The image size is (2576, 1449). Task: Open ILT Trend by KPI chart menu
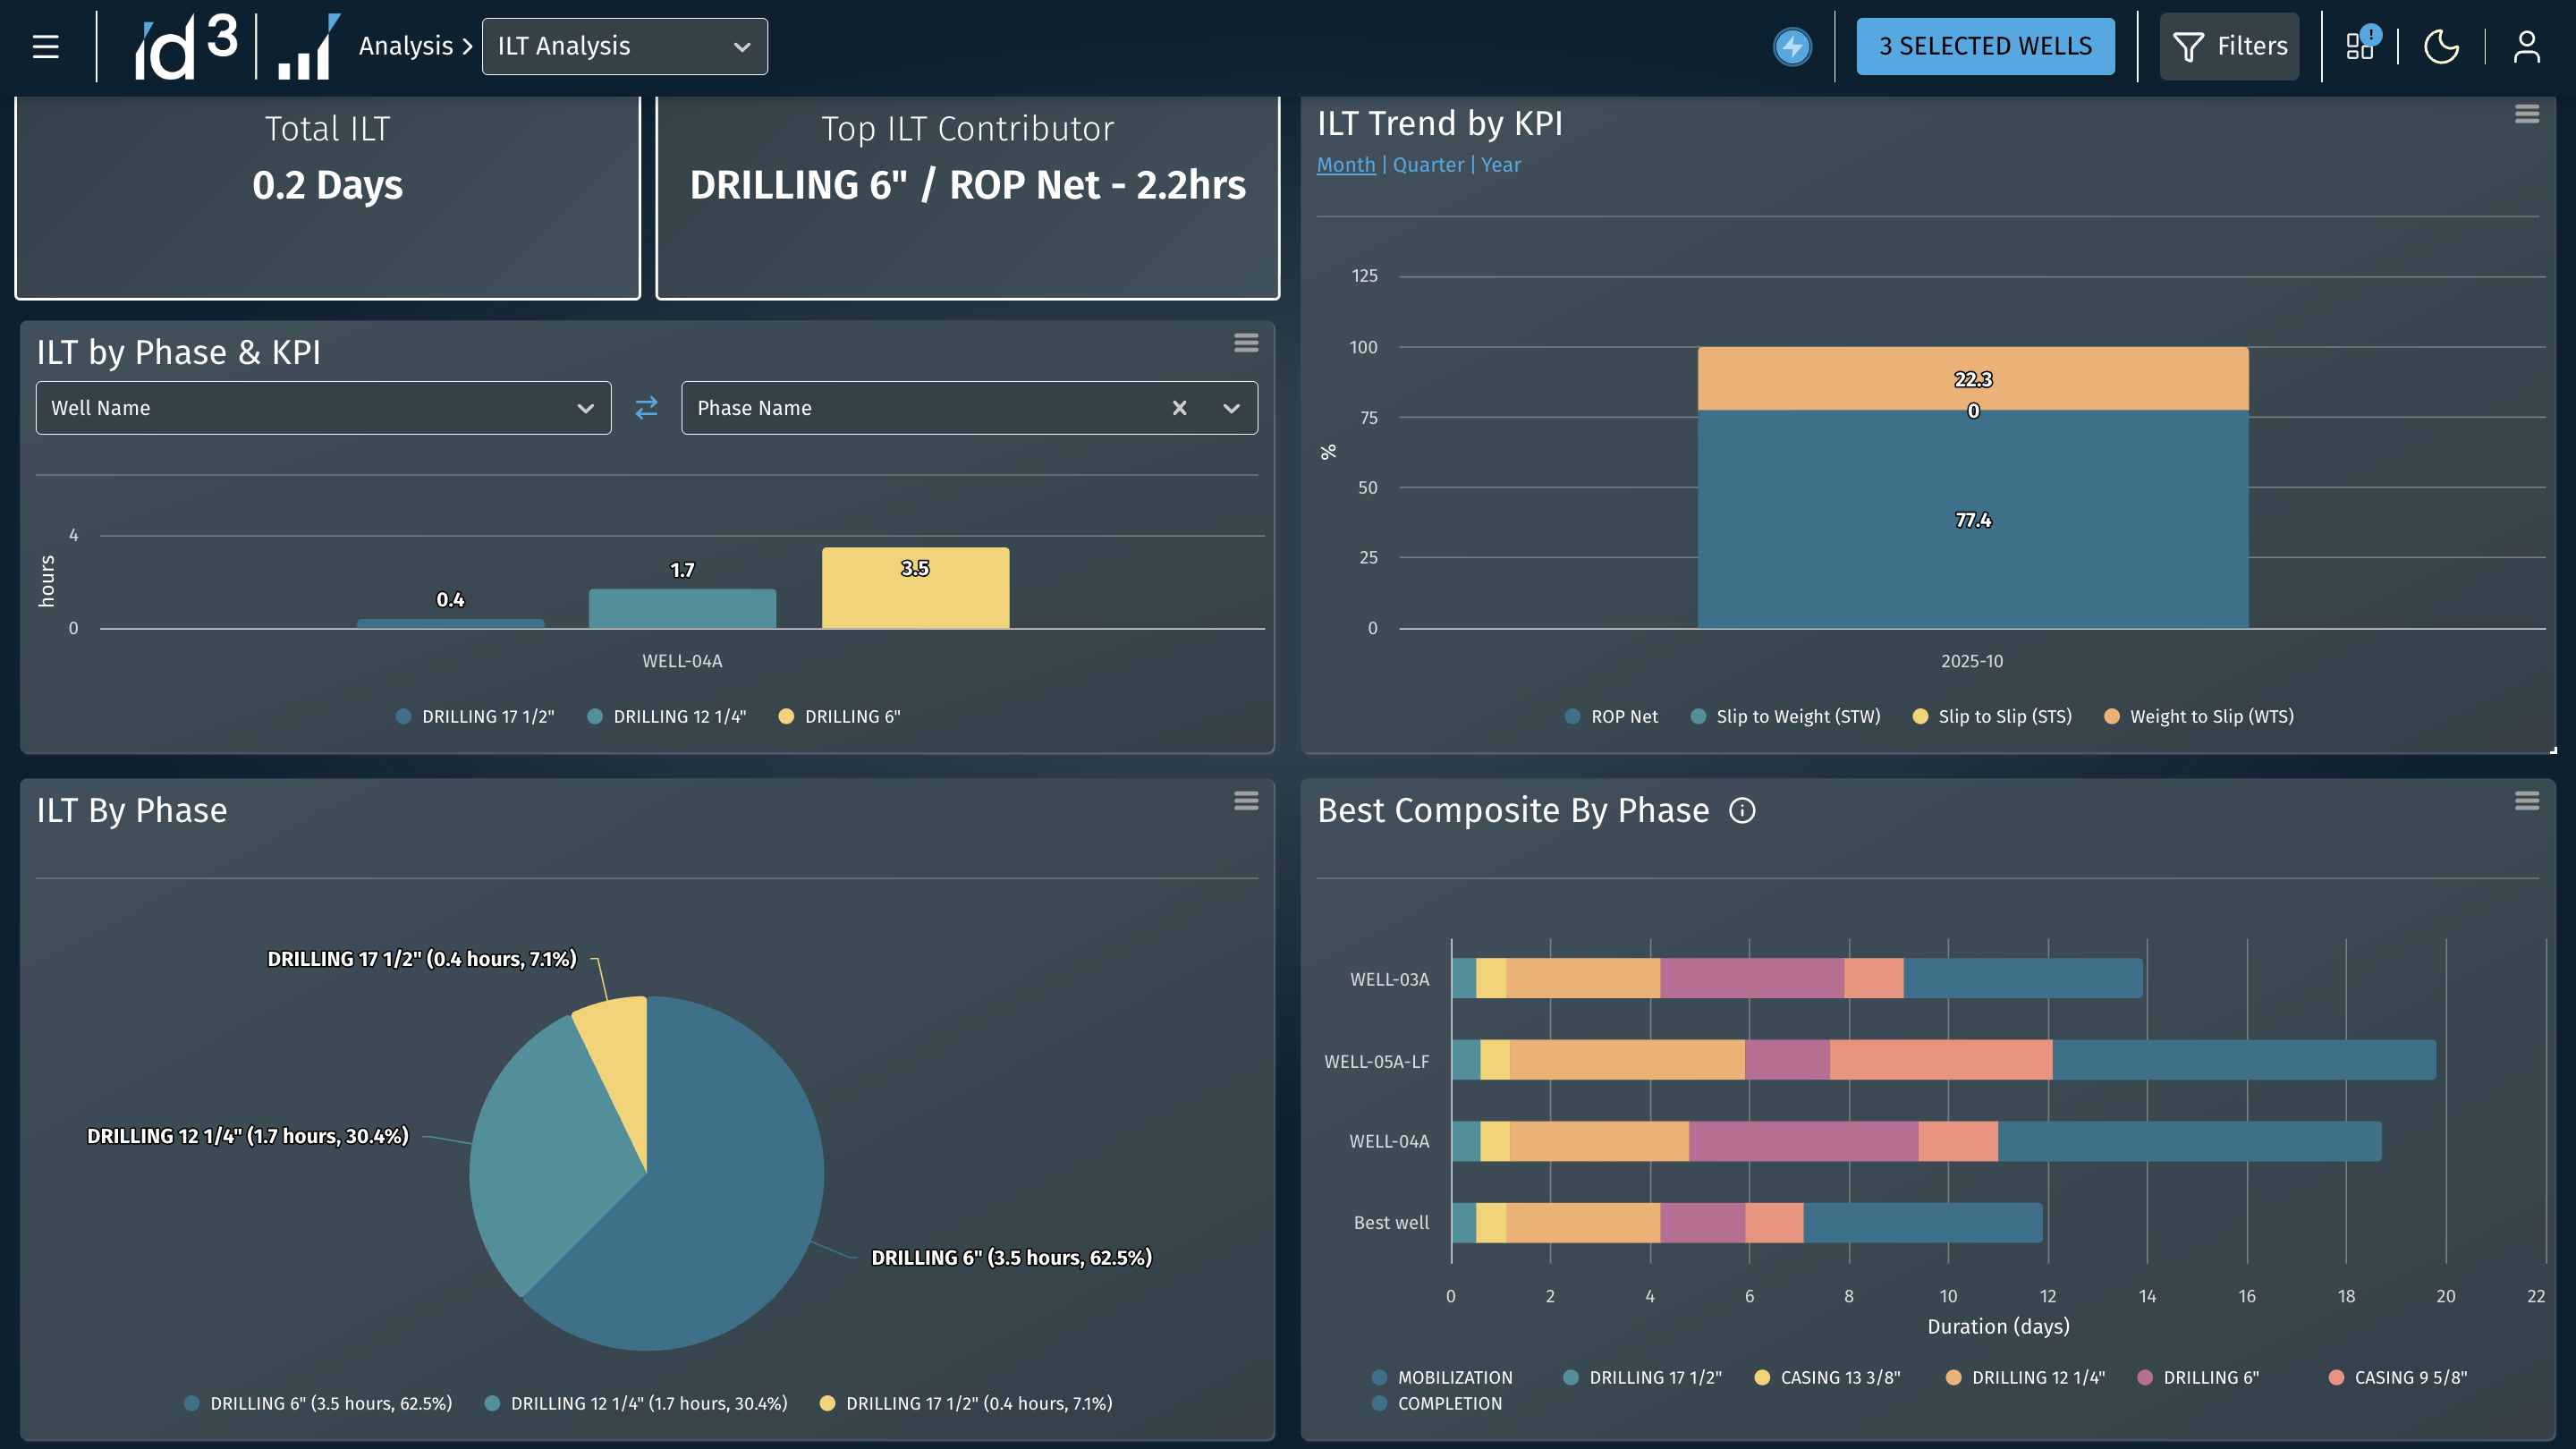pos(2527,114)
